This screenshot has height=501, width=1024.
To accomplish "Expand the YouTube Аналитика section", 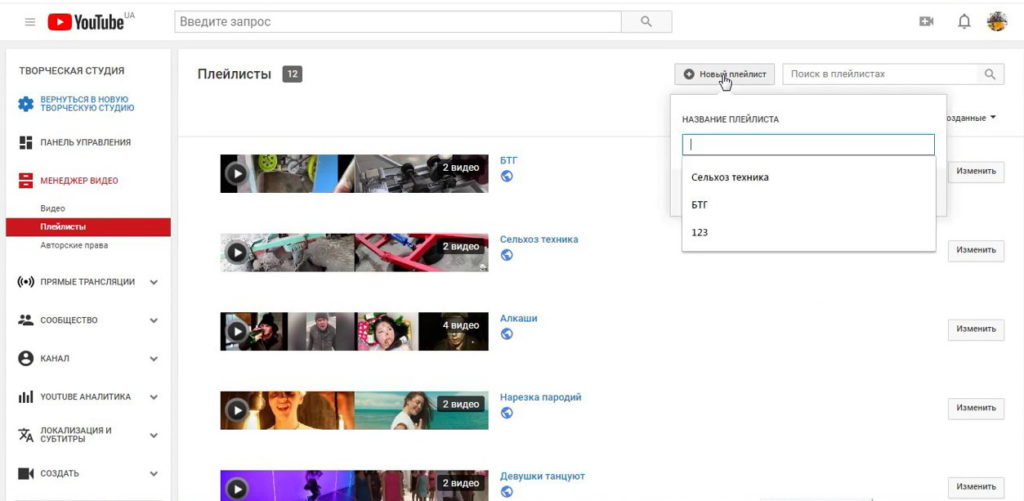I will (154, 397).
